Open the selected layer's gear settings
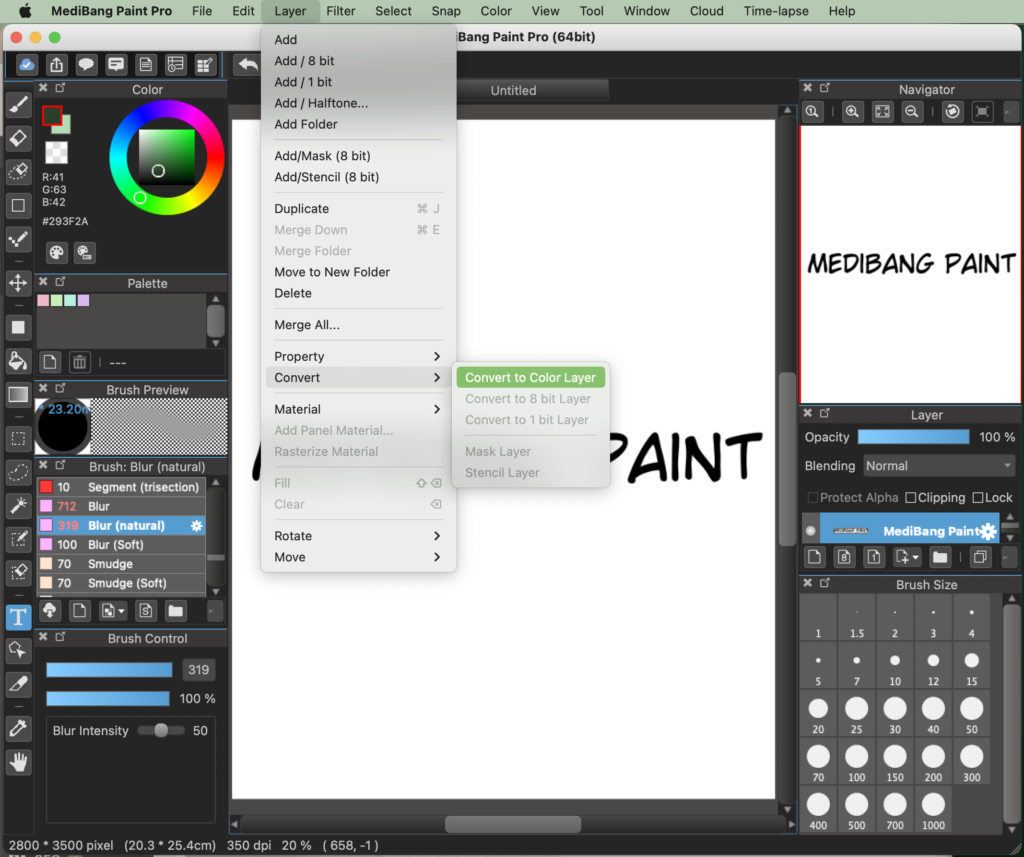Viewport: 1024px width, 857px height. tap(986, 531)
